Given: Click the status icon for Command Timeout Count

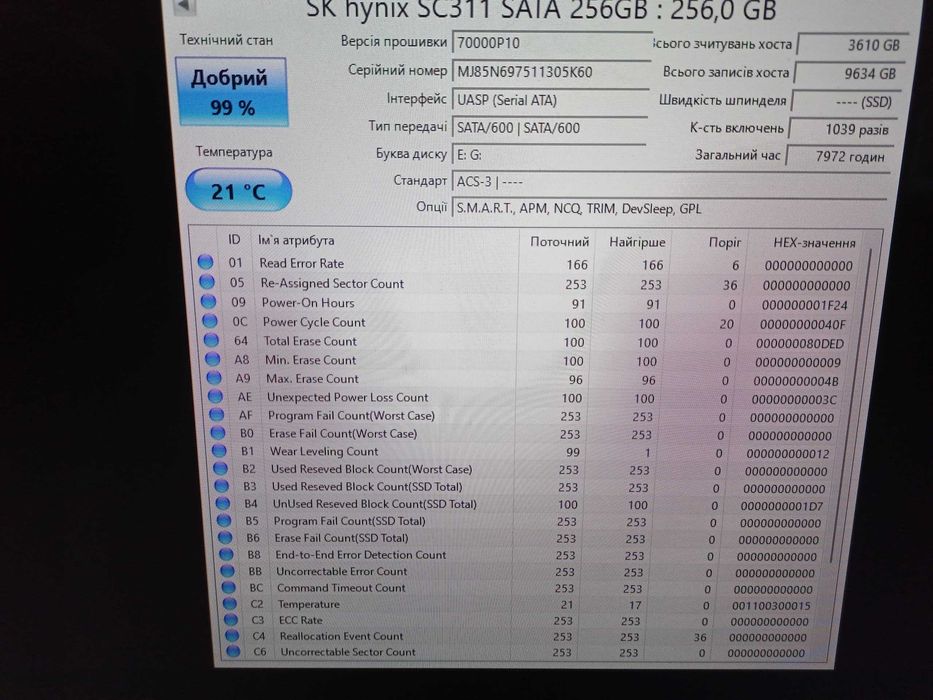Looking at the screenshot, I should (228, 587).
